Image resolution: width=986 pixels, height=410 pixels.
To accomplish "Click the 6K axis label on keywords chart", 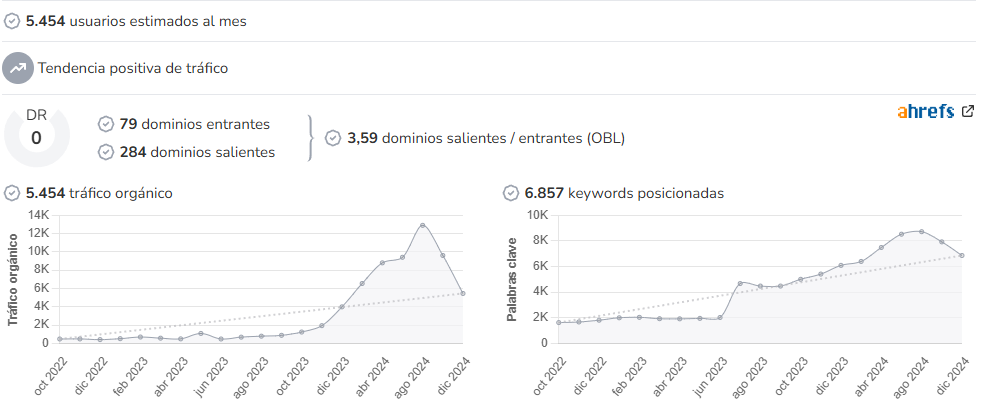I will (x=541, y=266).
